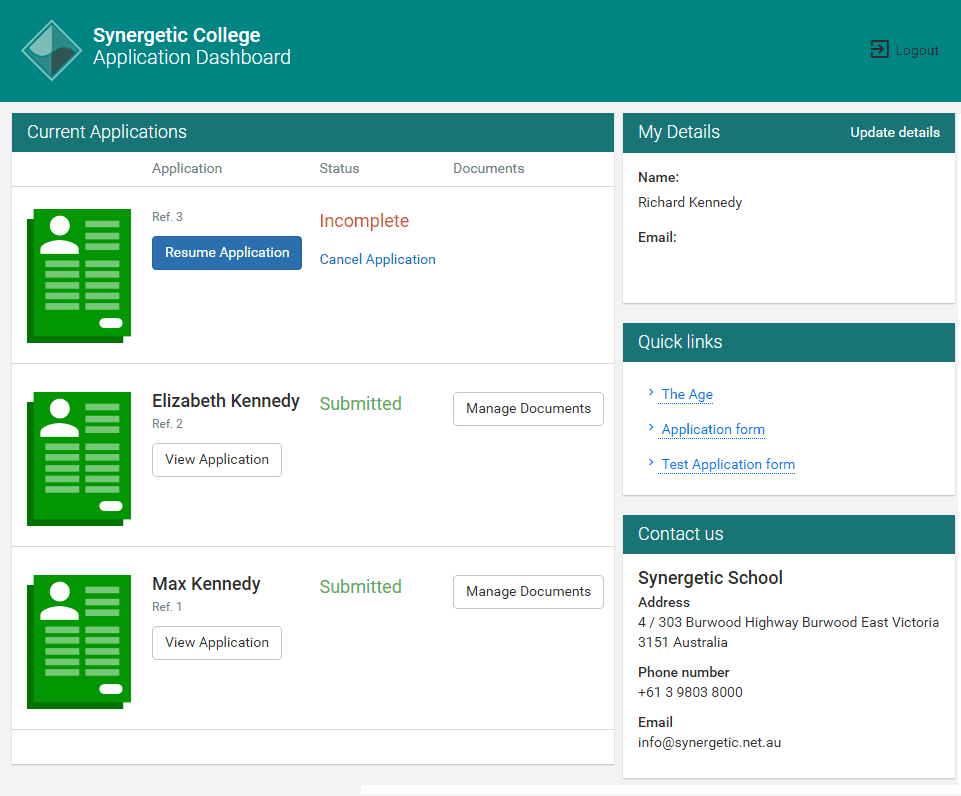961x796 pixels.
Task: Cancel the incomplete Ref. 3 application
Action: click(x=377, y=259)
